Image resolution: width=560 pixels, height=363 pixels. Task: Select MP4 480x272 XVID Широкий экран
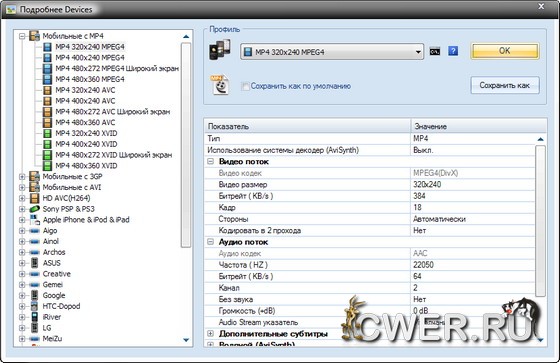[114, 155]
